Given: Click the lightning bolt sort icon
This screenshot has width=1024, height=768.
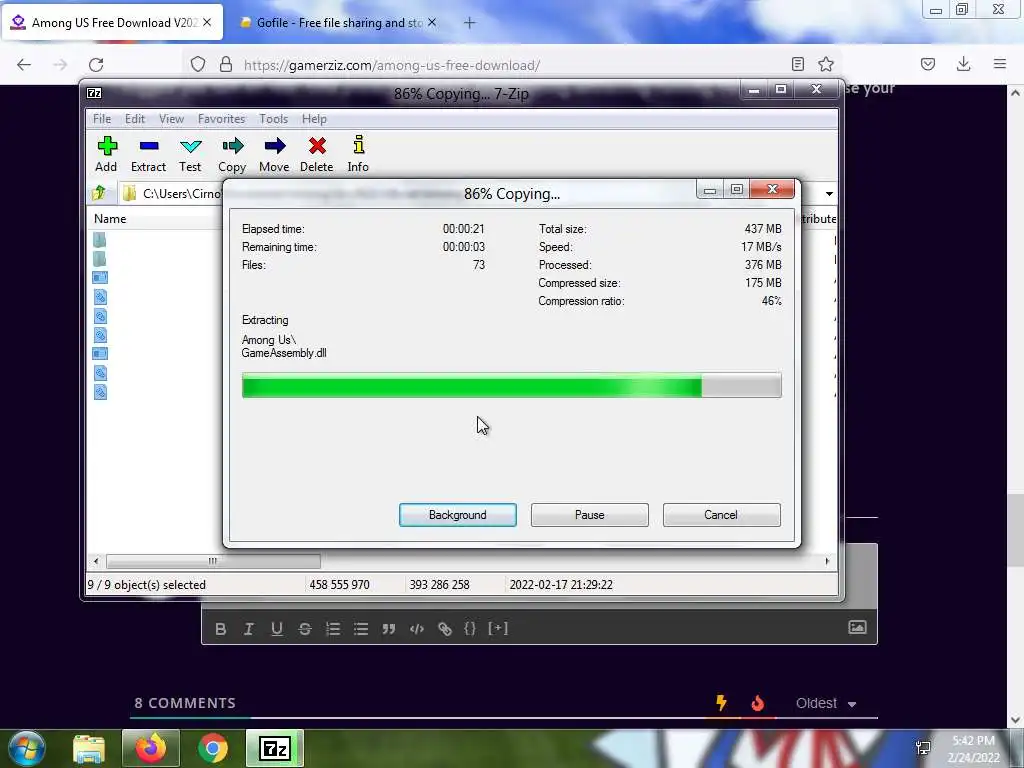Looking at the screenshot, I should (x=722, y=703).
